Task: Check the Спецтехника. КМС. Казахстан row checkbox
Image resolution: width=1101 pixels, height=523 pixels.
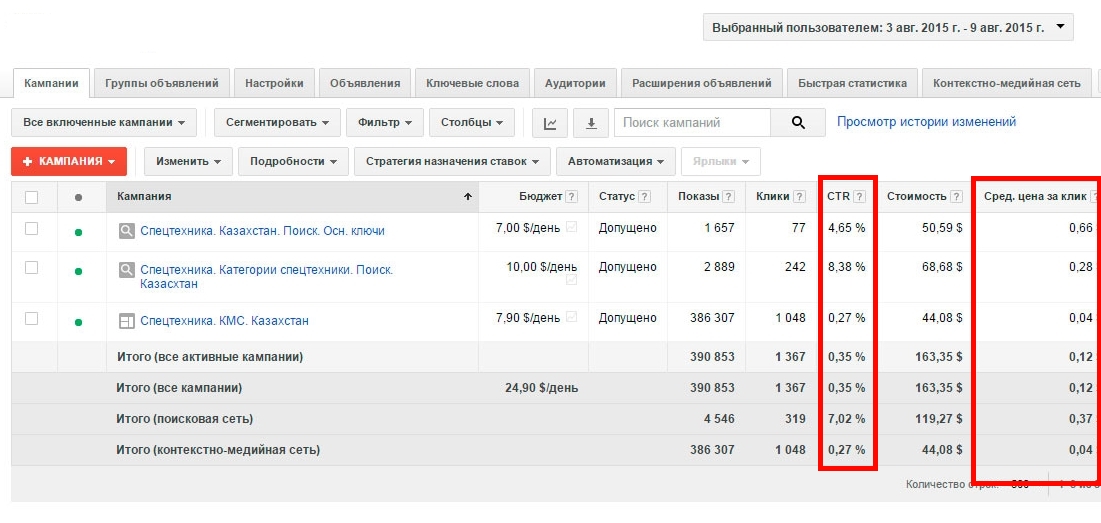Action: coord(32,319)
